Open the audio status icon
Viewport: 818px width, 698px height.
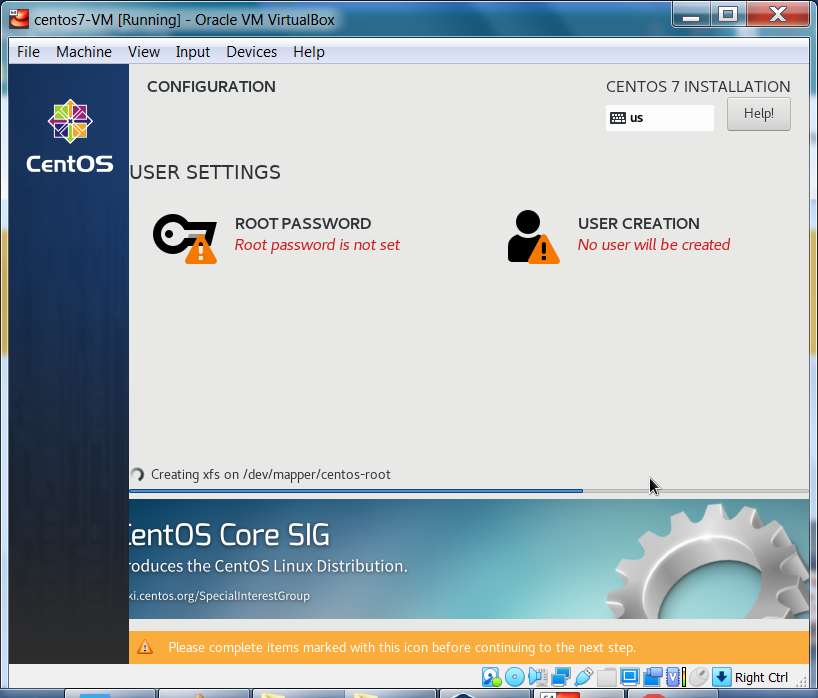[537, 677]
